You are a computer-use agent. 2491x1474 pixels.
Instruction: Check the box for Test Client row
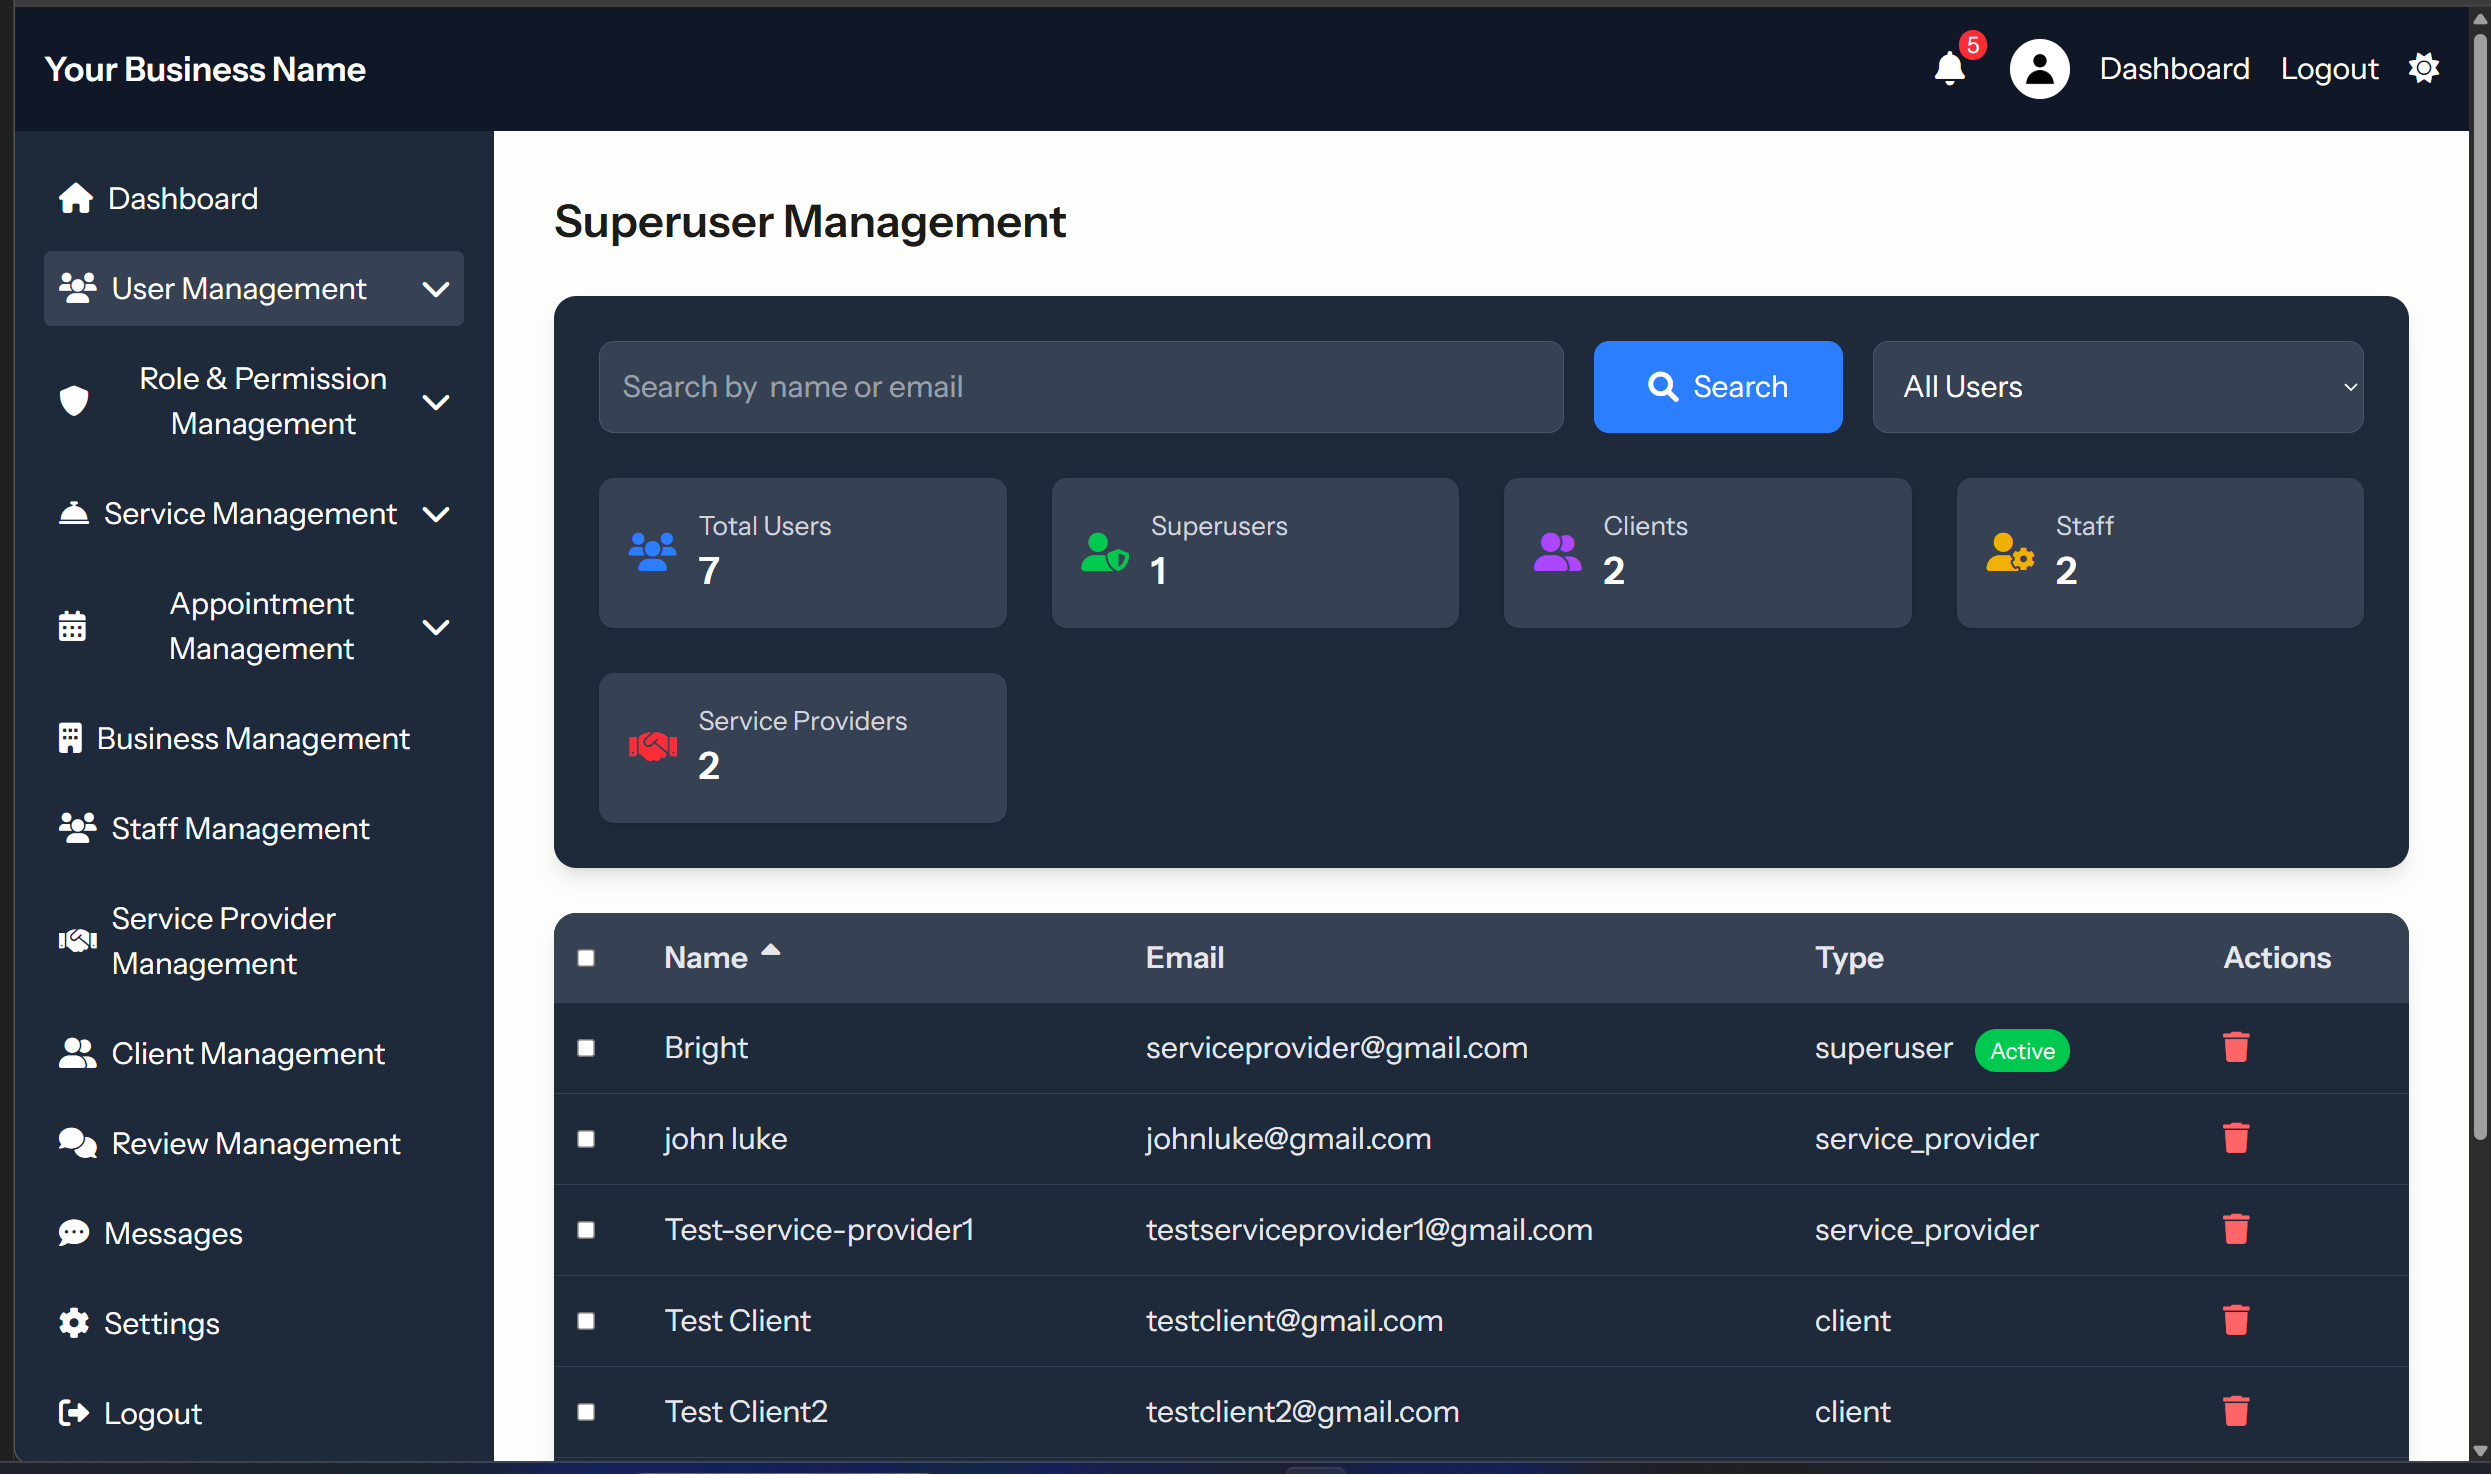point(586,1321)
